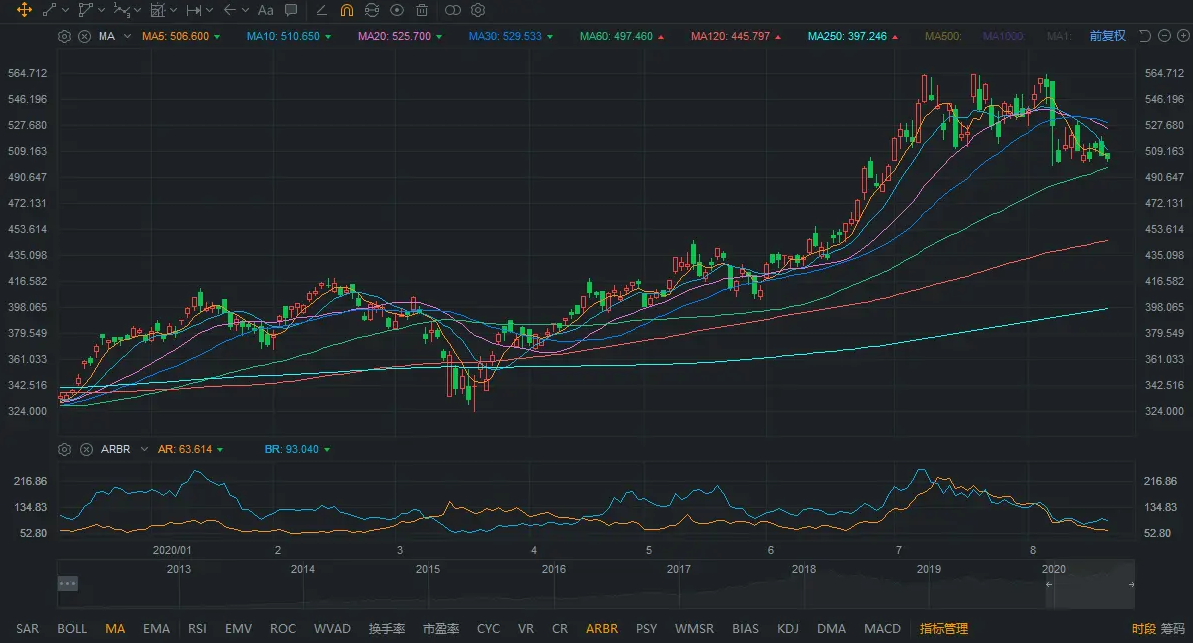Open ARBR indicator settings gear
This screenshot has width=1193, height=643.
[x=65, y=450]
